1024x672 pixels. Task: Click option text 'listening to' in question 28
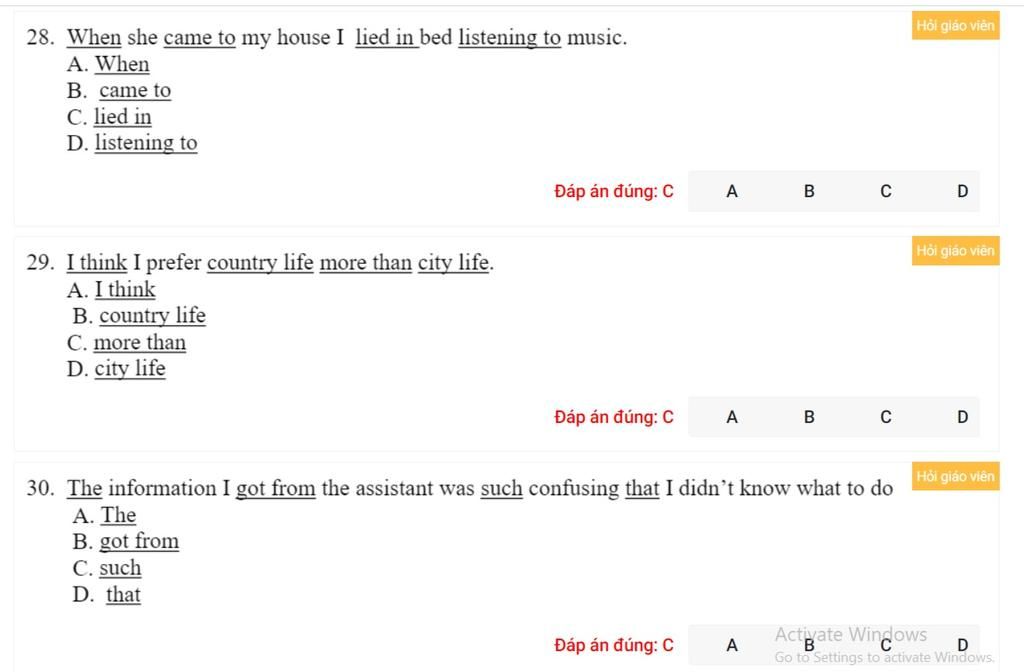(x=146, y=143)
